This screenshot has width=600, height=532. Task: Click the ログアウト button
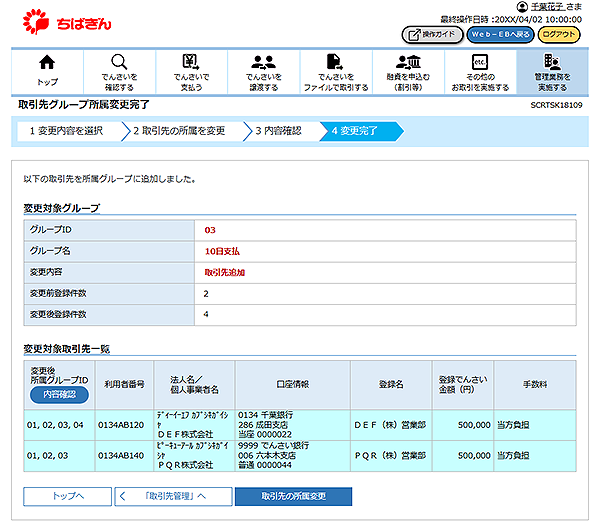(559, 35)
